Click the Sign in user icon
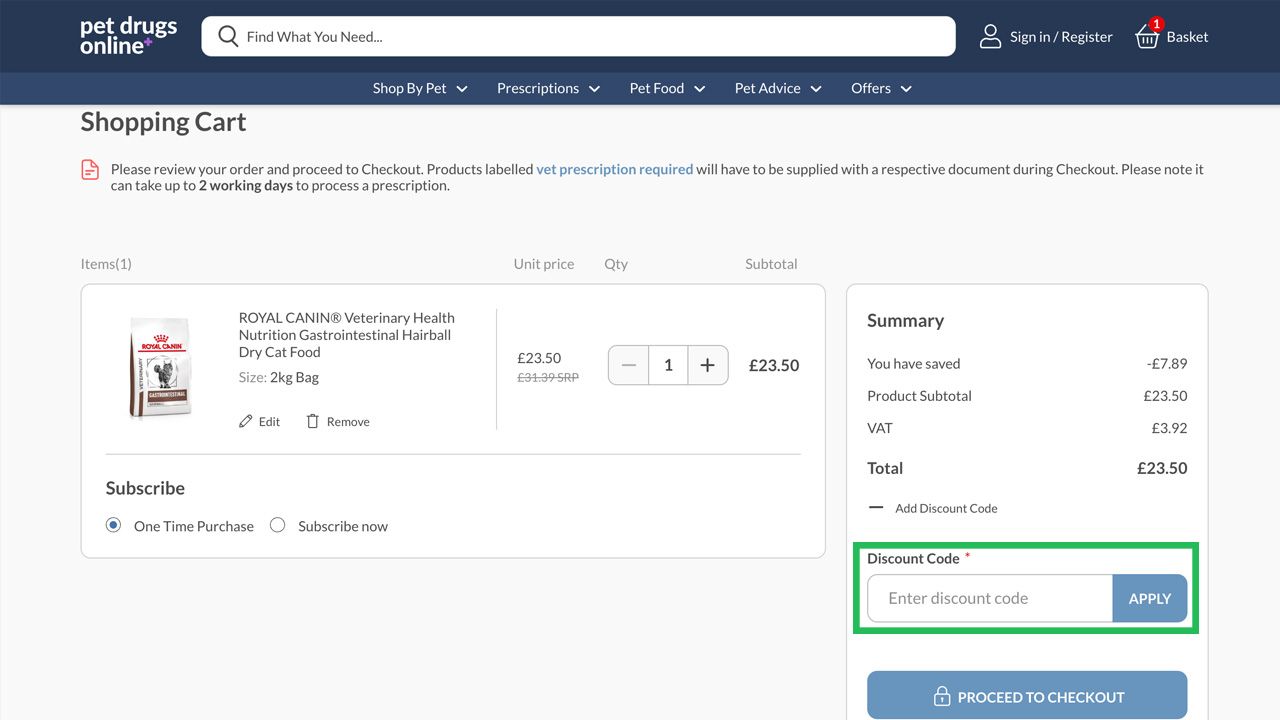 point(990,37)
